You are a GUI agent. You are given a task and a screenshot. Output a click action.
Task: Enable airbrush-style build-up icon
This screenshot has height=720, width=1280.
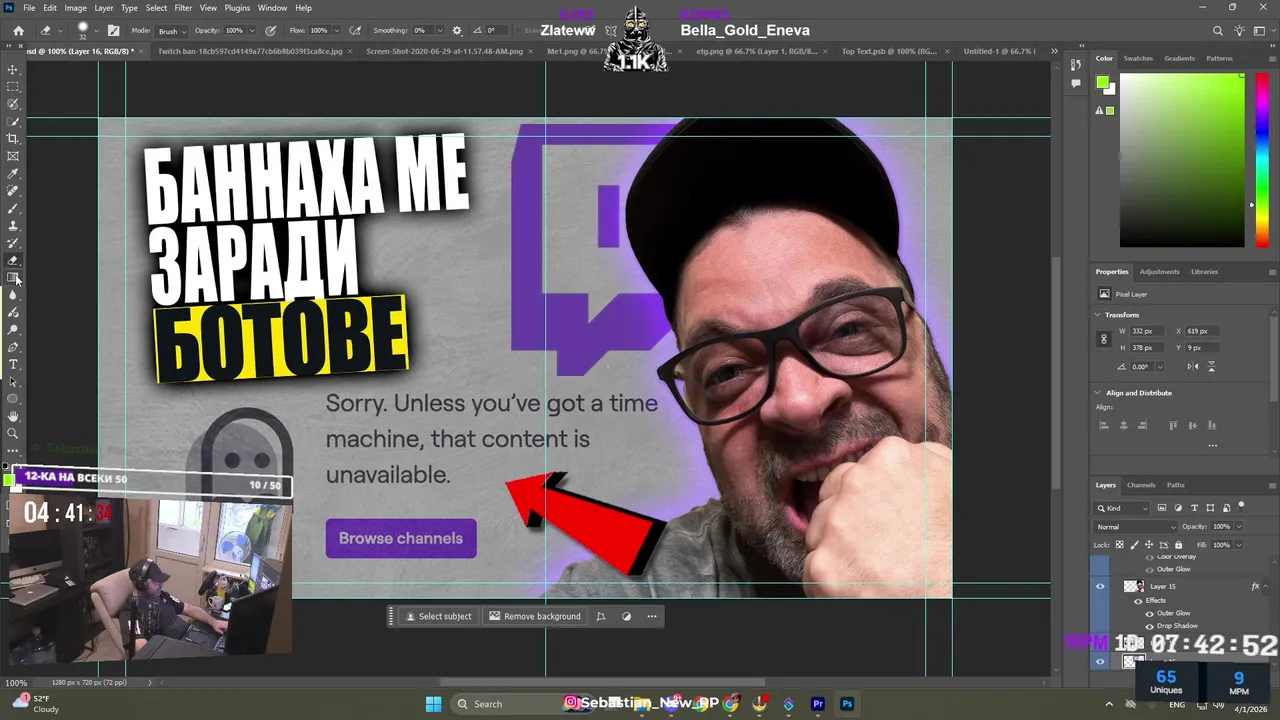click(x=355, y=31)
